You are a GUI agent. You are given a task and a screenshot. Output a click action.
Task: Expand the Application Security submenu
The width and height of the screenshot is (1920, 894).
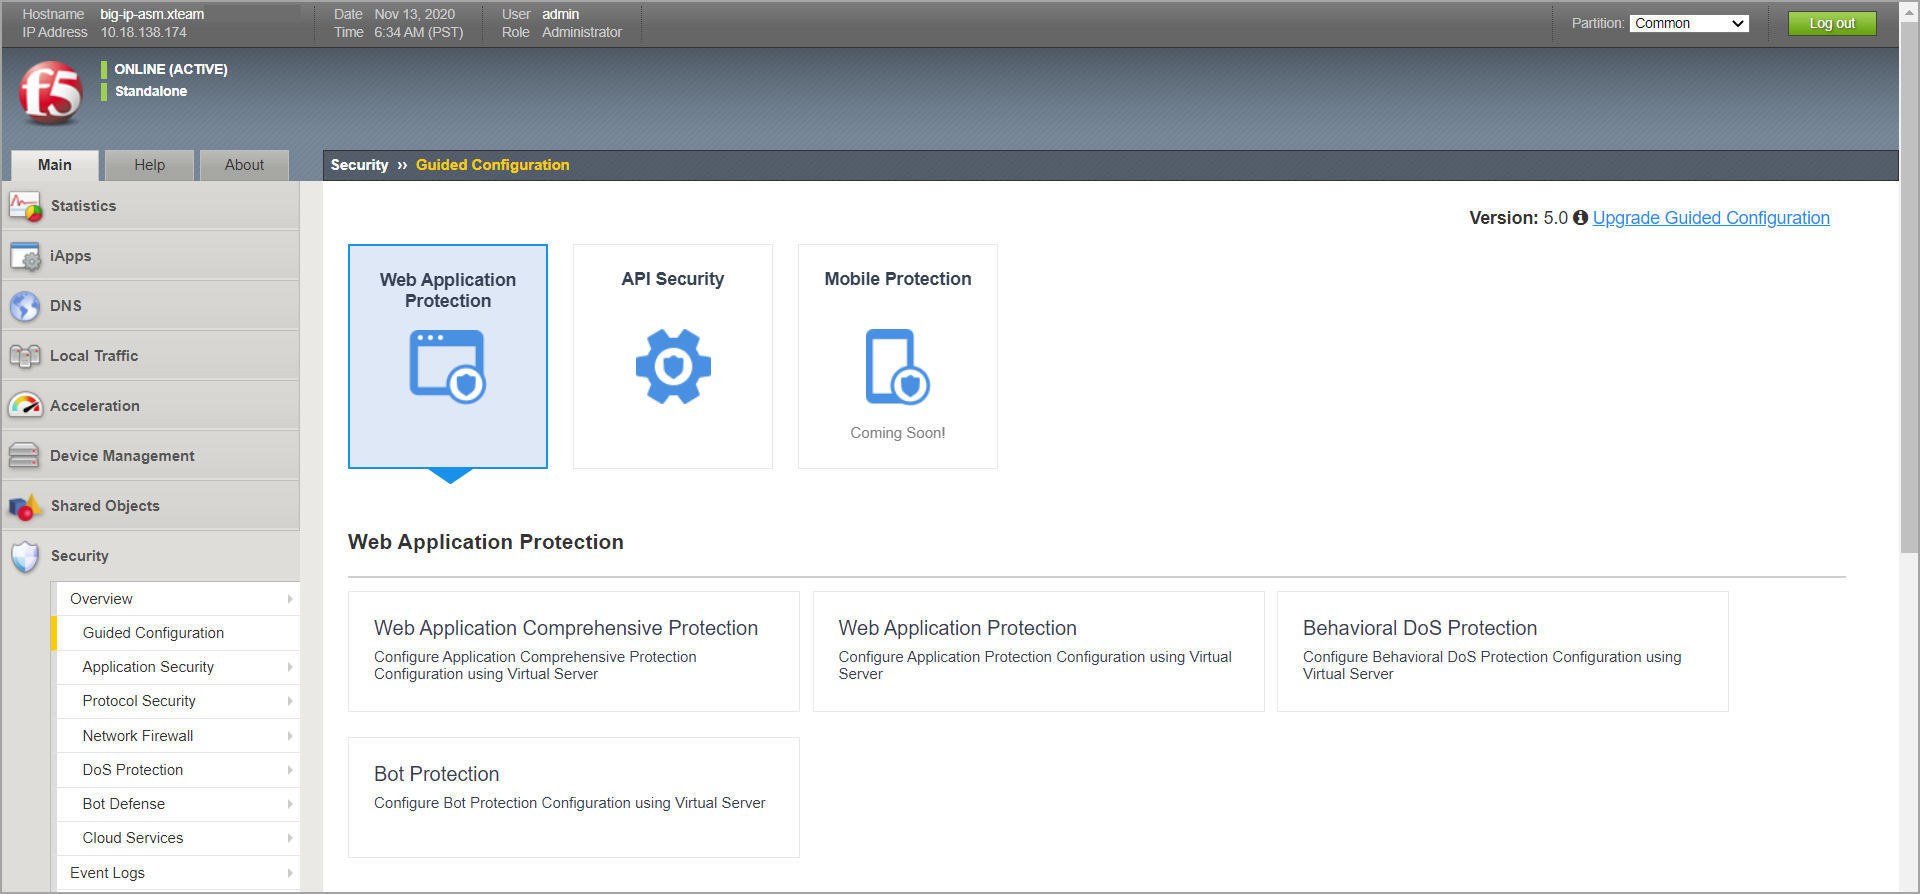coord(290,667)
